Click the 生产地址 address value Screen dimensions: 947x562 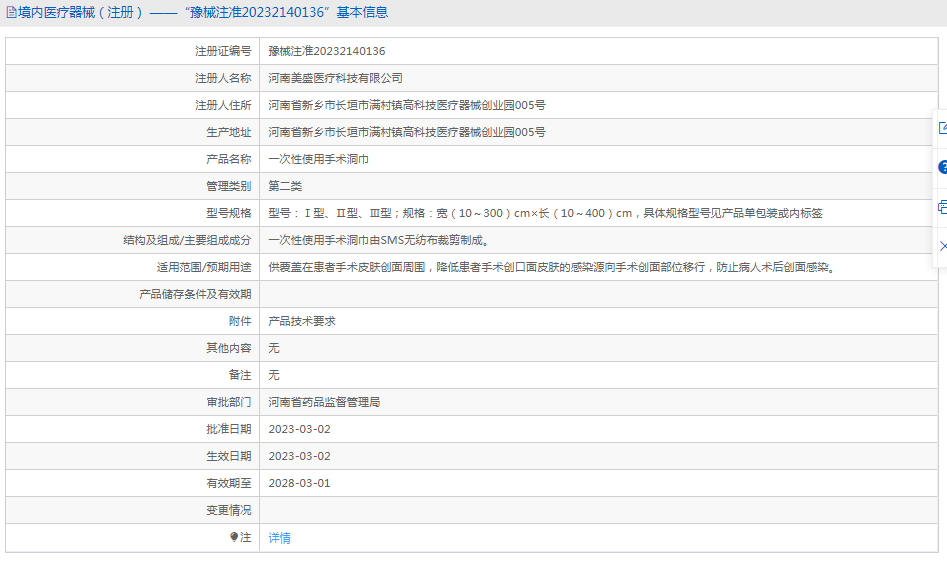click(407, 132)
